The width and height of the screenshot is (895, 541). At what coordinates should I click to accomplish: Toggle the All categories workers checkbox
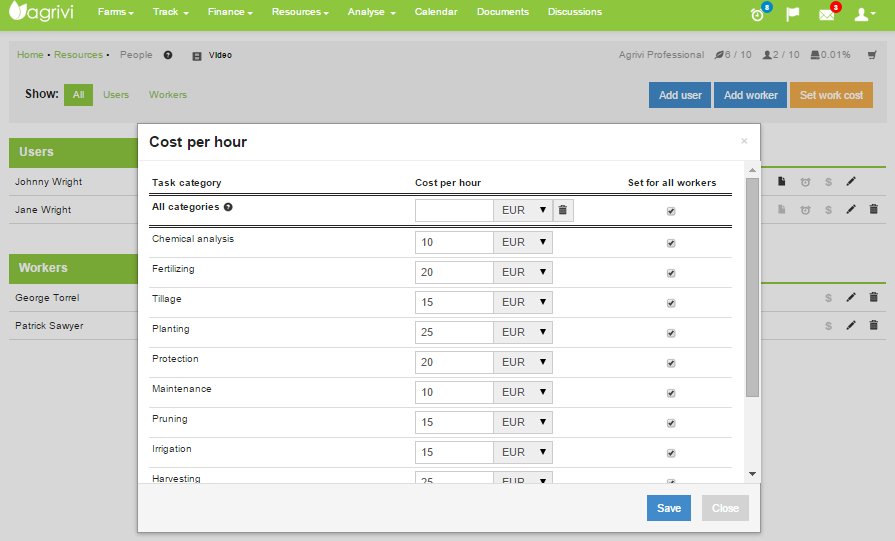[671, 212]
